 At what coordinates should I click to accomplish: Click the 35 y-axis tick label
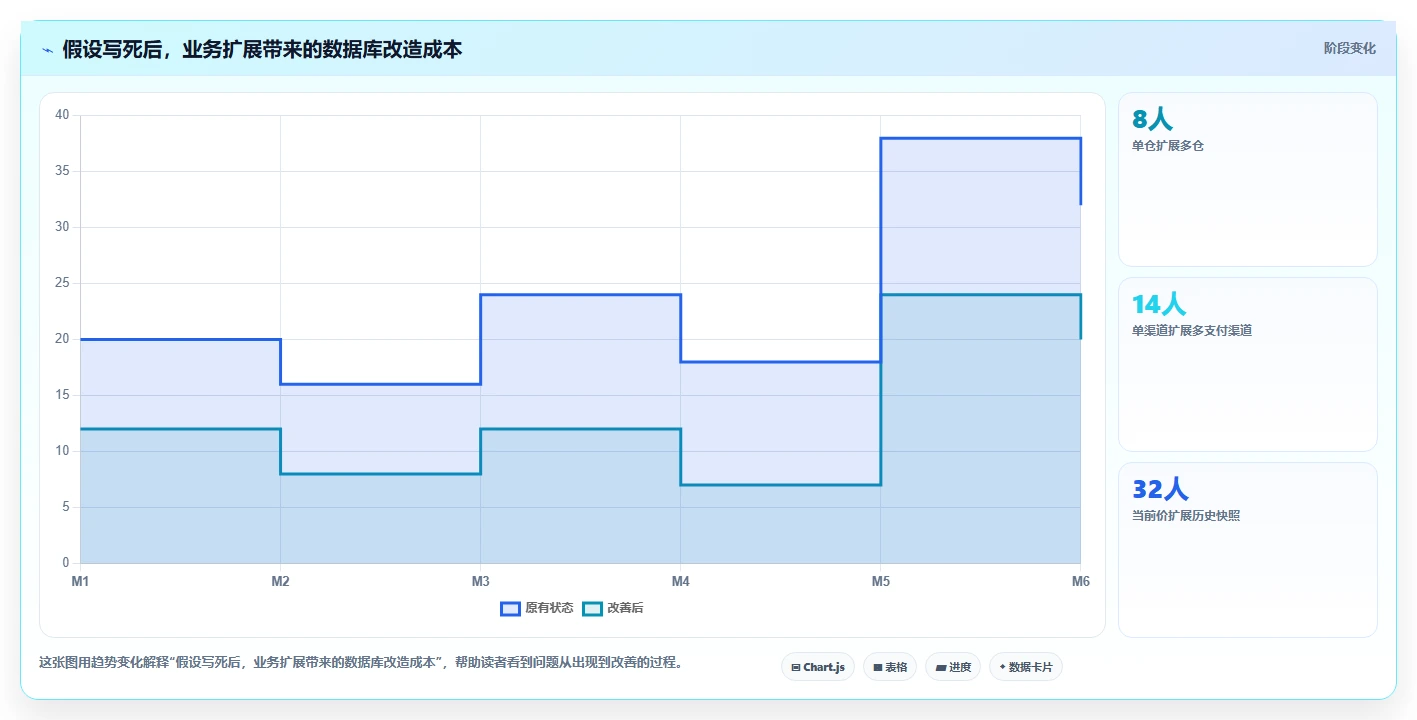62,171
